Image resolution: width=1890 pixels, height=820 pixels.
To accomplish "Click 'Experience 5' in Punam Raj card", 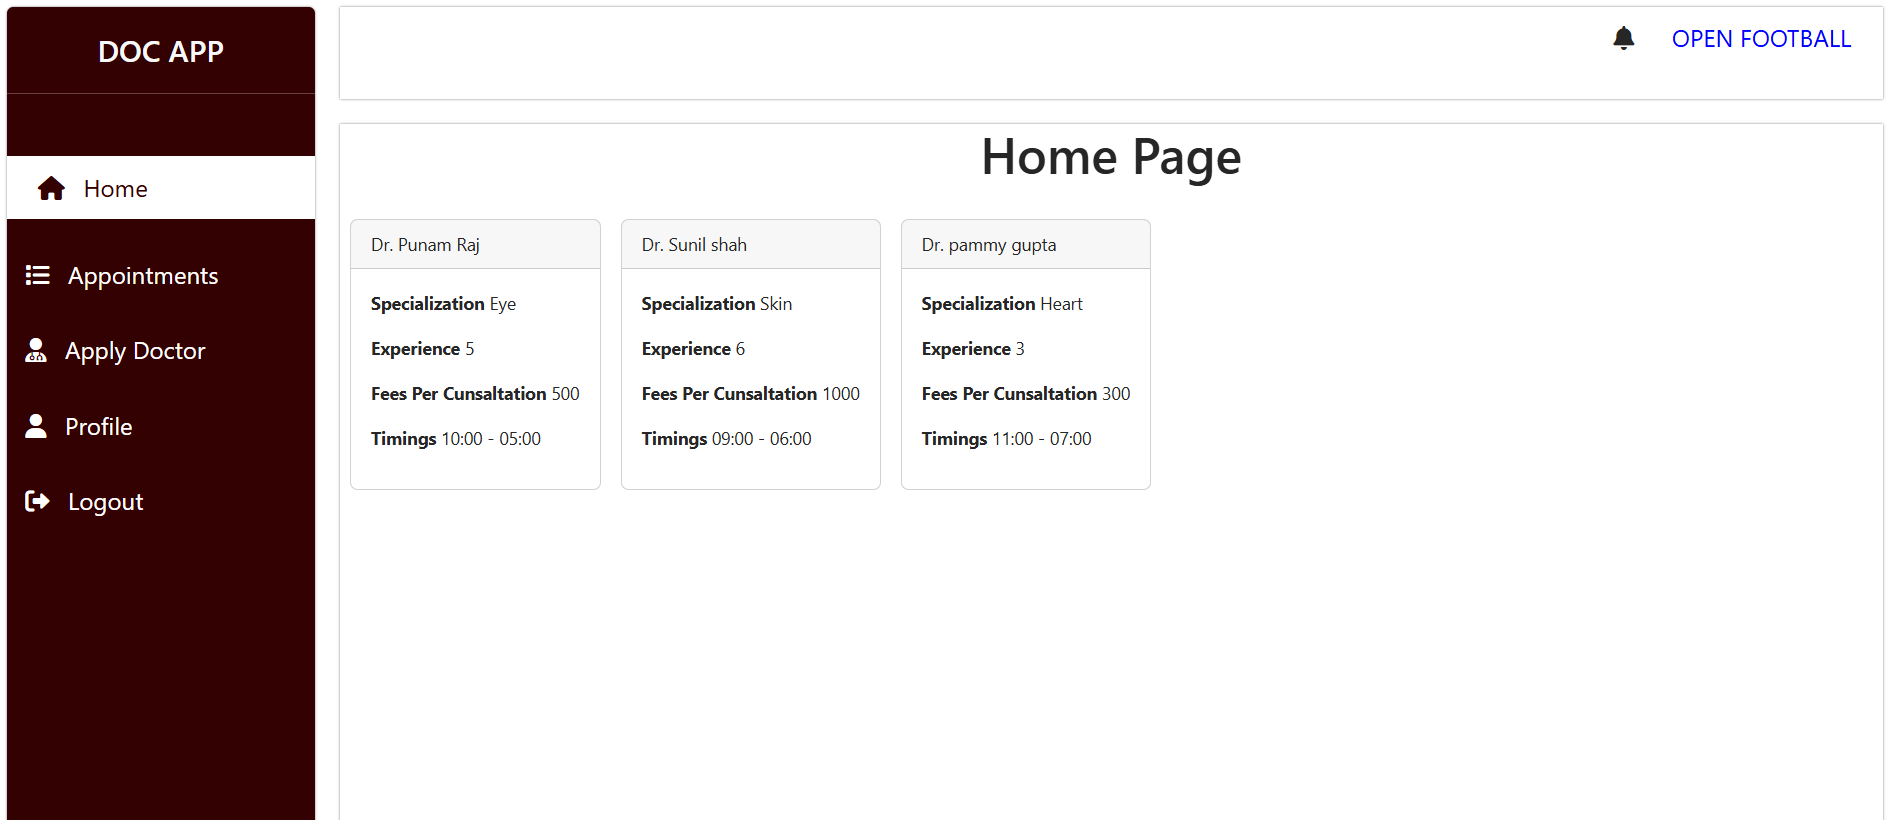I will coord(422,349).
